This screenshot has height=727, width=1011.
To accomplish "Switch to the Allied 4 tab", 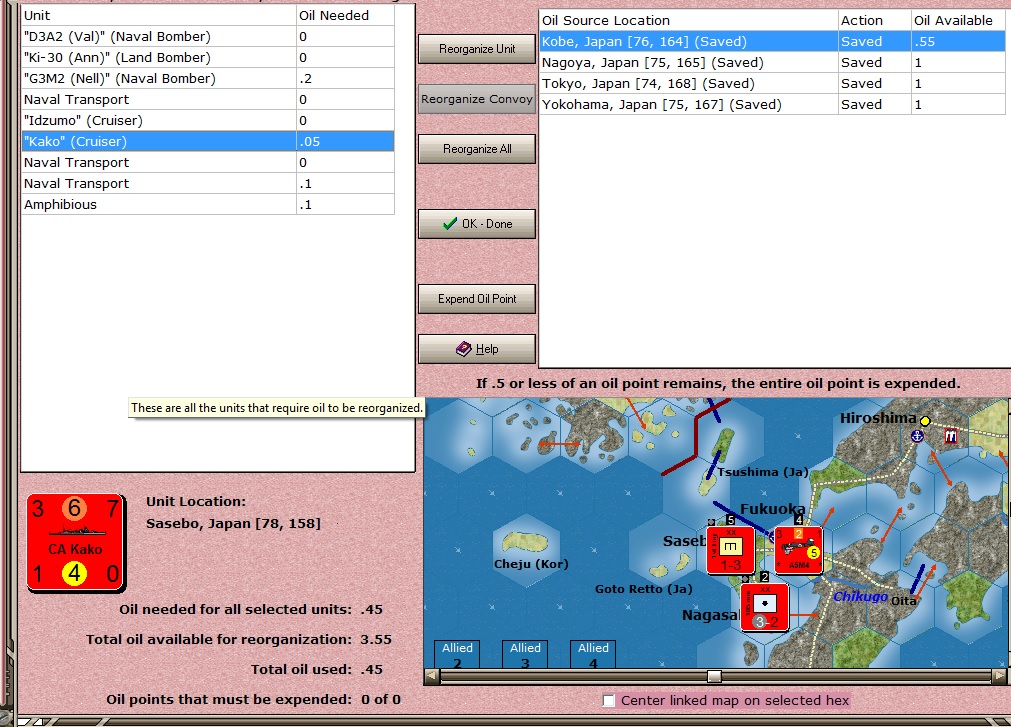I will (x=593, y=654).
